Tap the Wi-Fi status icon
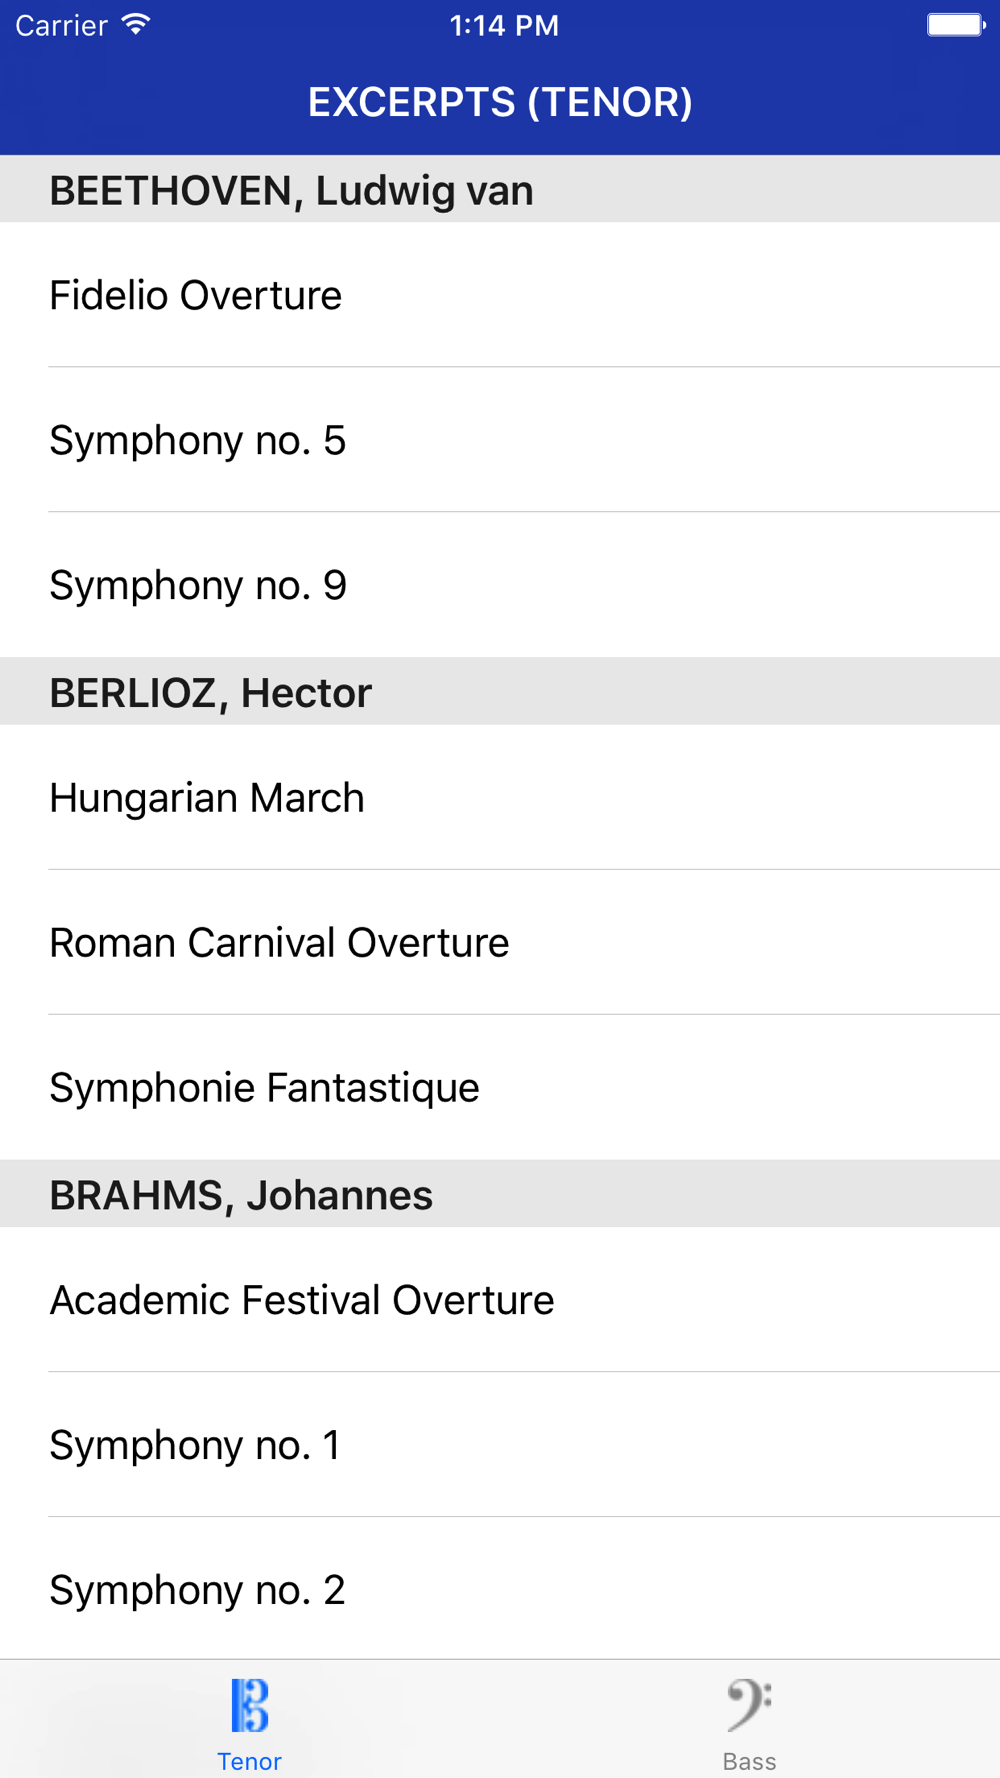 tap(136, 24)
